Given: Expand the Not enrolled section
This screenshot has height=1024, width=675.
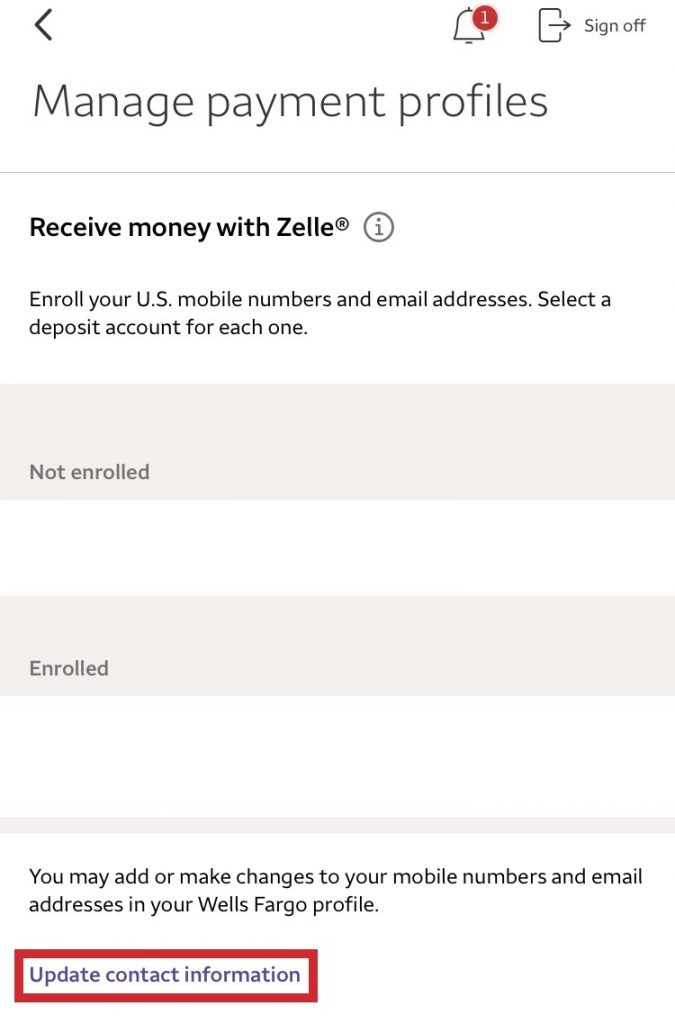Looking at the screenshot, I should 337,440.
